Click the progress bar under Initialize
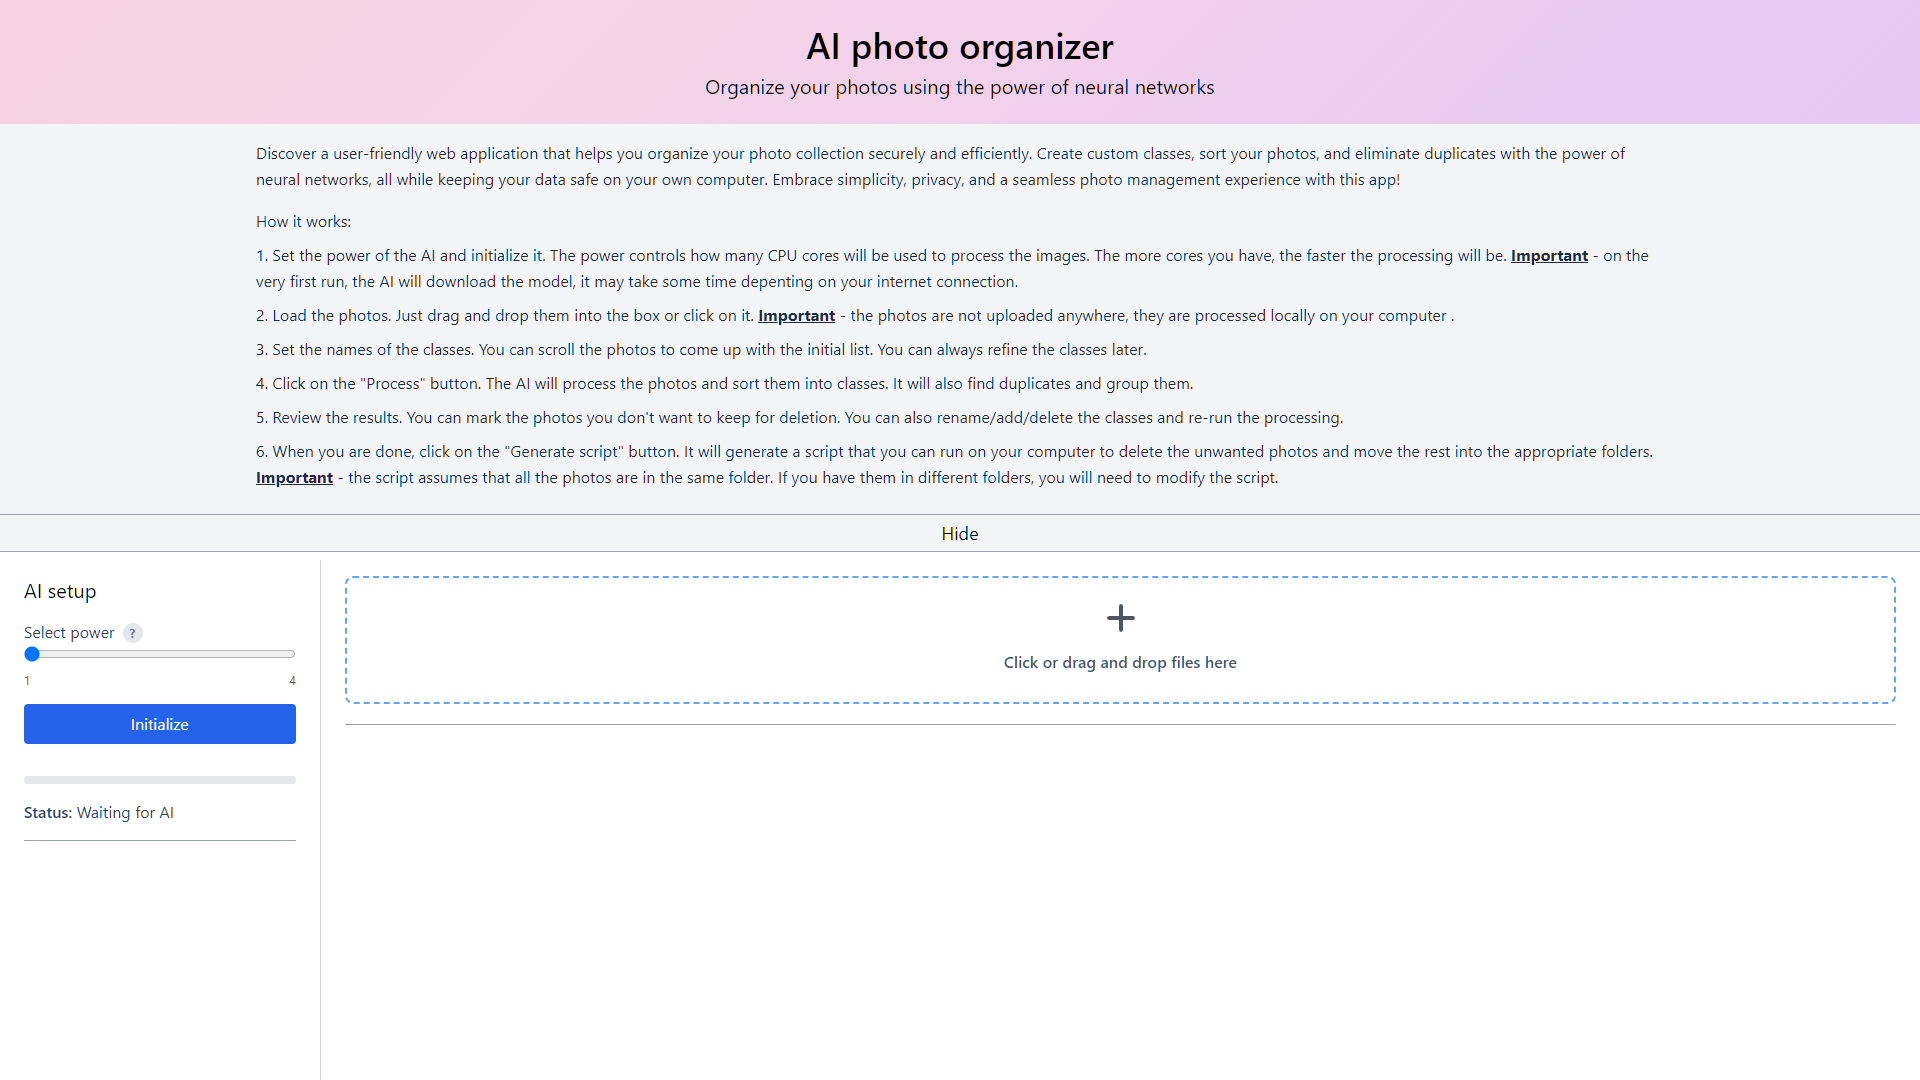1920x1080 pixels. [x=159, y=779]
